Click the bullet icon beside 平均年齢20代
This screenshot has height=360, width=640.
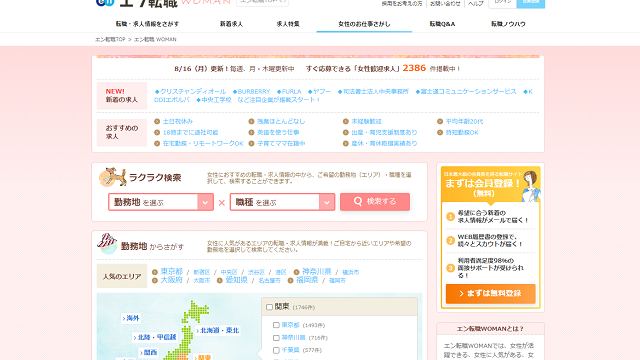click(x=440, y=121)
